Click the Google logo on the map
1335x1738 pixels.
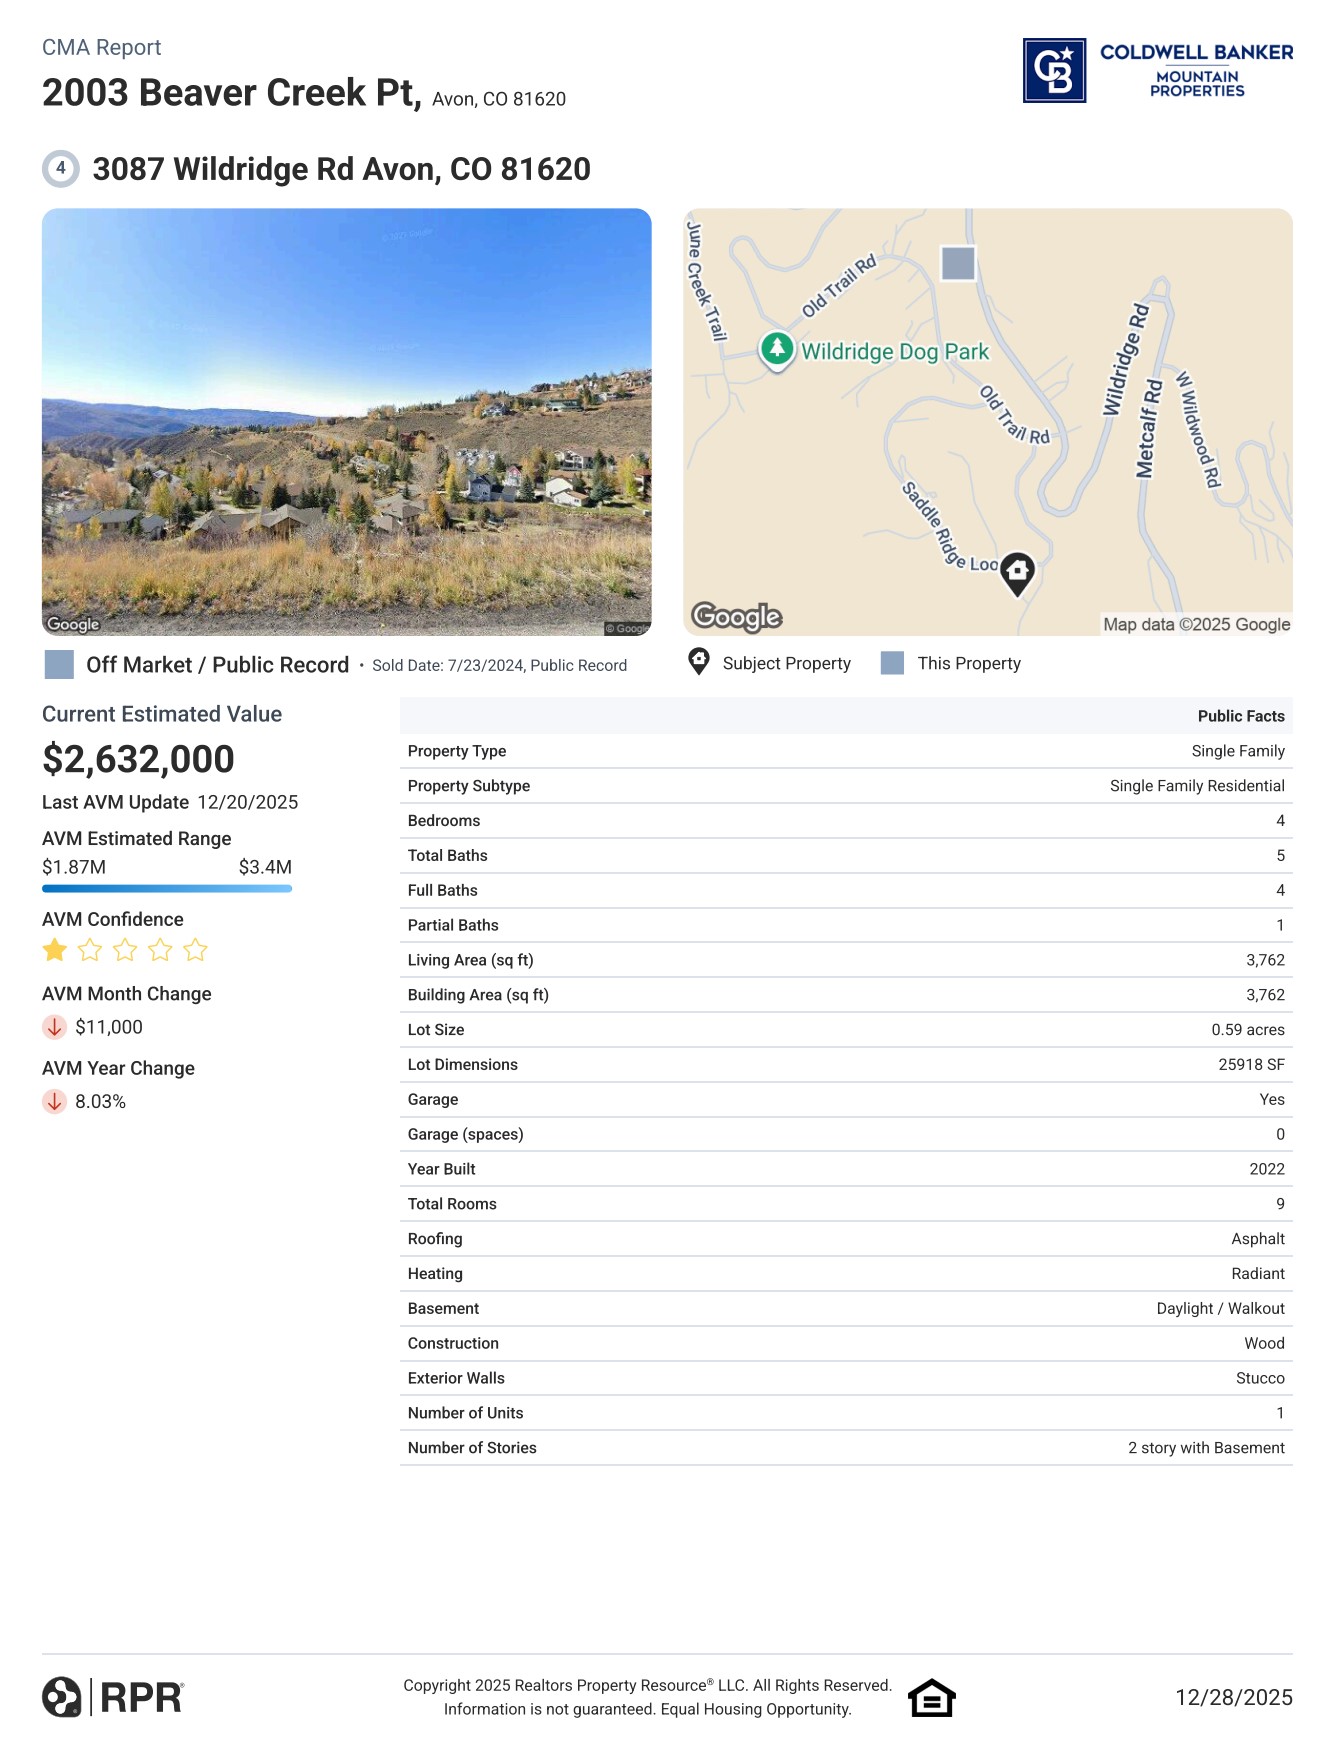(737, 617)
